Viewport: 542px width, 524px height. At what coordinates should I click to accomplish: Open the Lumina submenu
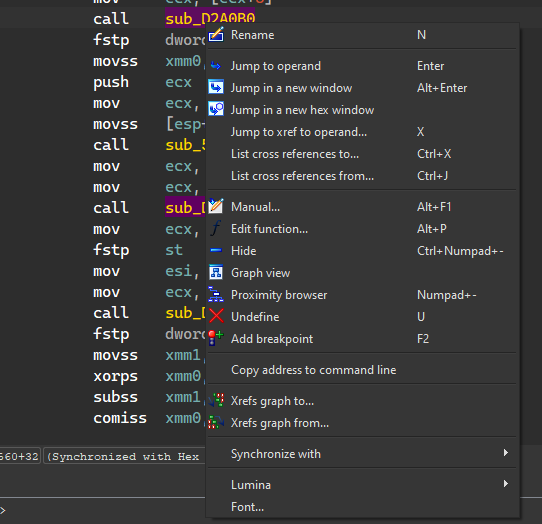(x=362, y=485)
